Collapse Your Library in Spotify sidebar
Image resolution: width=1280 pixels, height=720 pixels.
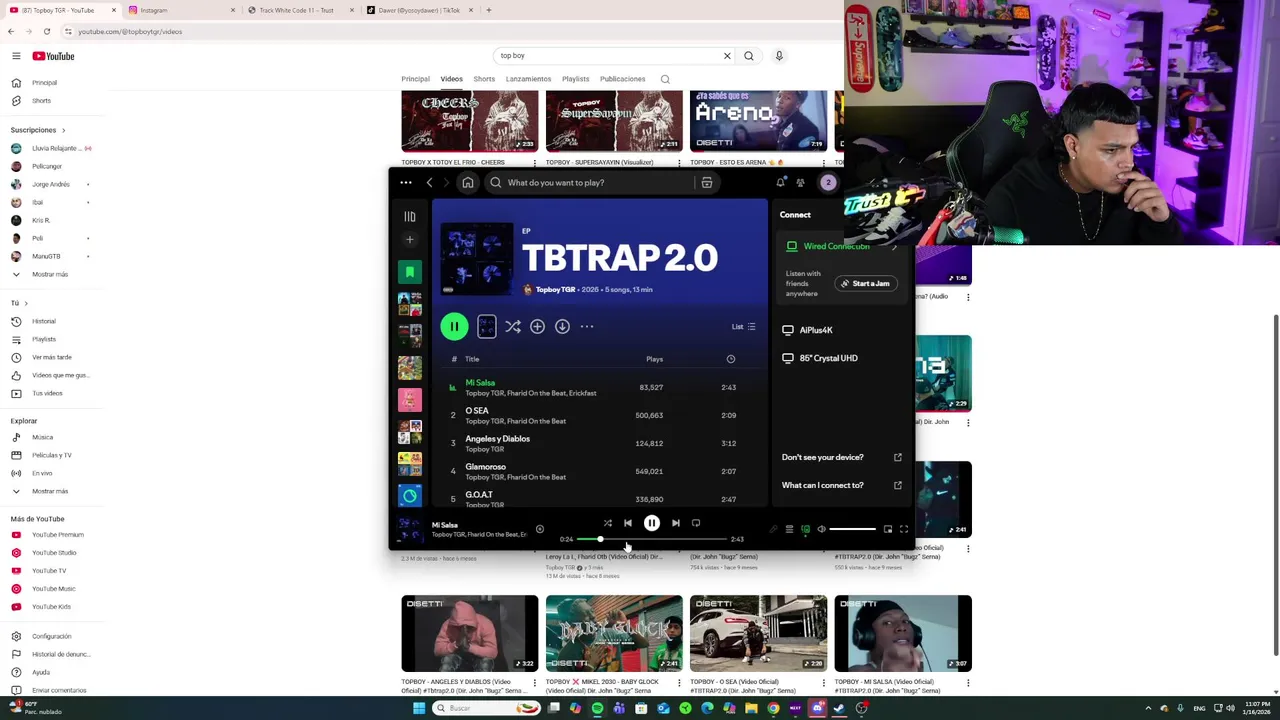(410, 216)
